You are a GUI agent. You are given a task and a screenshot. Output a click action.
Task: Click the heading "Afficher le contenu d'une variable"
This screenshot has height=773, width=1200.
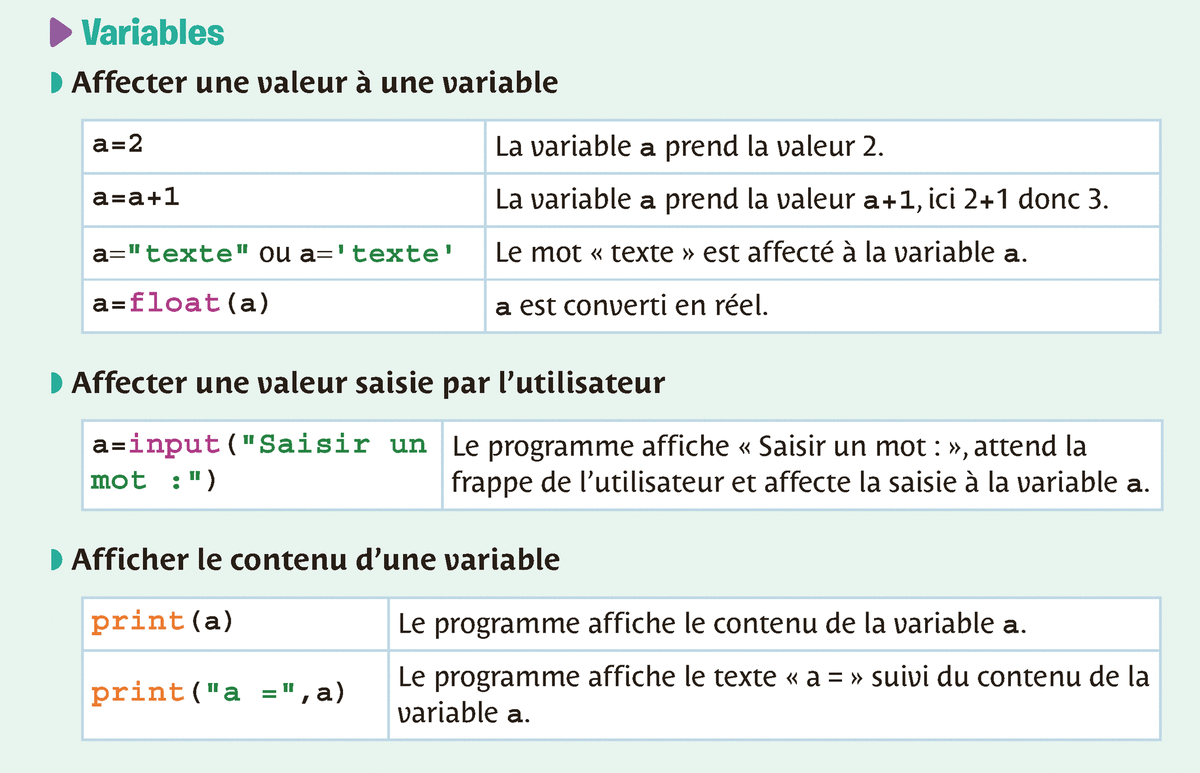pos(315,559)
